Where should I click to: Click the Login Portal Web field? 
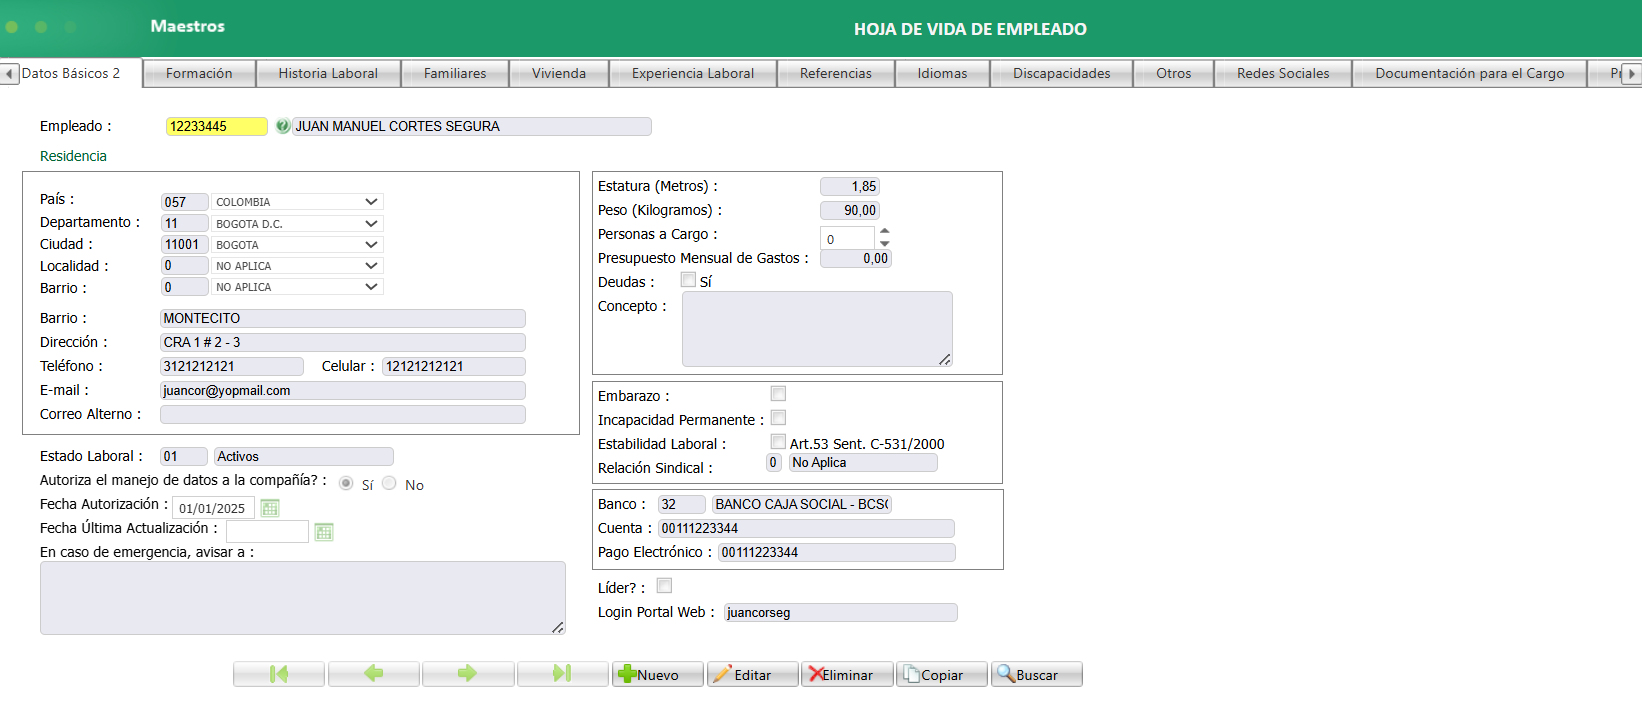click(841, 612)
